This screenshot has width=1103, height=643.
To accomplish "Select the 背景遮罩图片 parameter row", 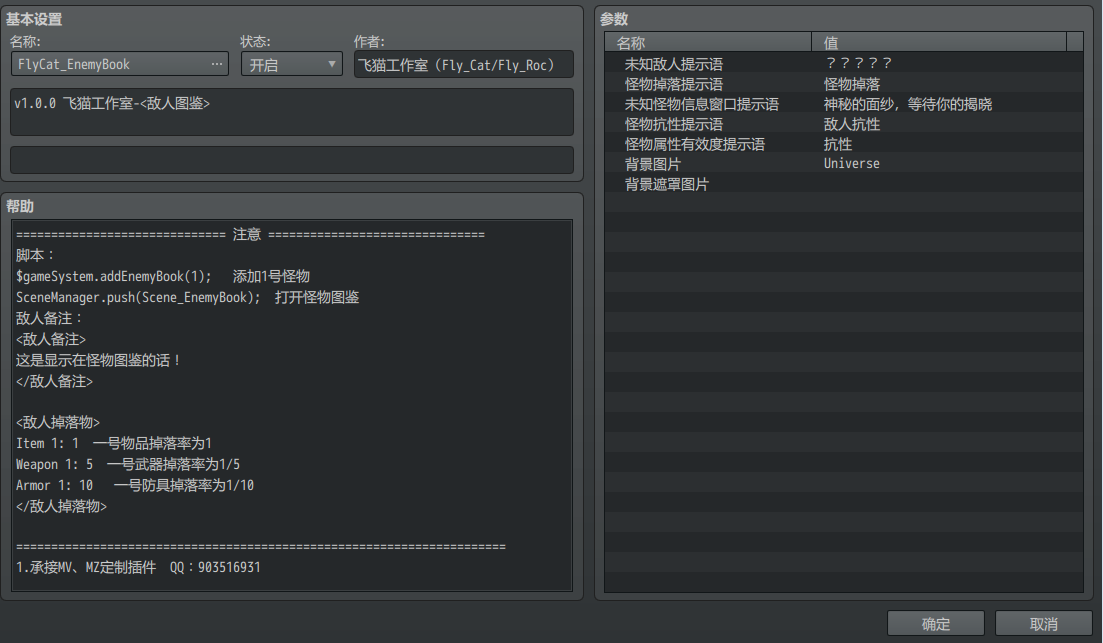I will pyautogui.click(x=843, y=184).
